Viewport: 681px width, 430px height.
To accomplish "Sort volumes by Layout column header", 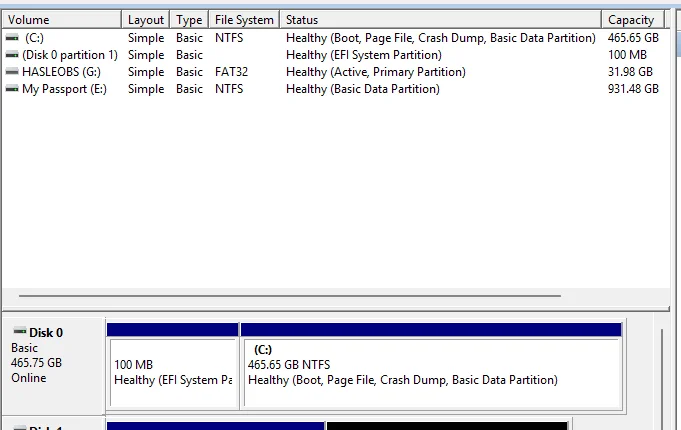I will 146,20.
